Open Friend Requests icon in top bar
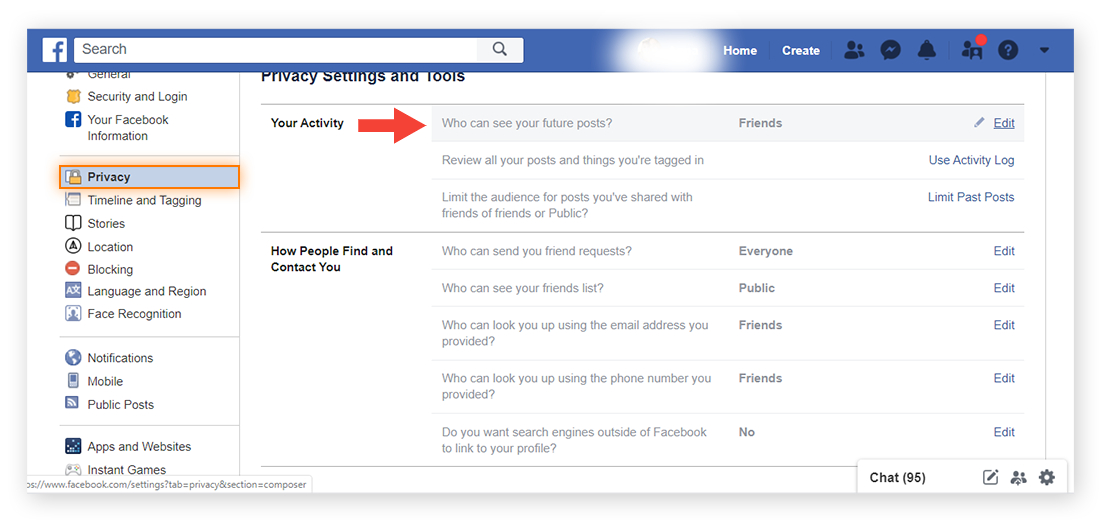Screen dimensions: 1100x524 coord(854,50)
